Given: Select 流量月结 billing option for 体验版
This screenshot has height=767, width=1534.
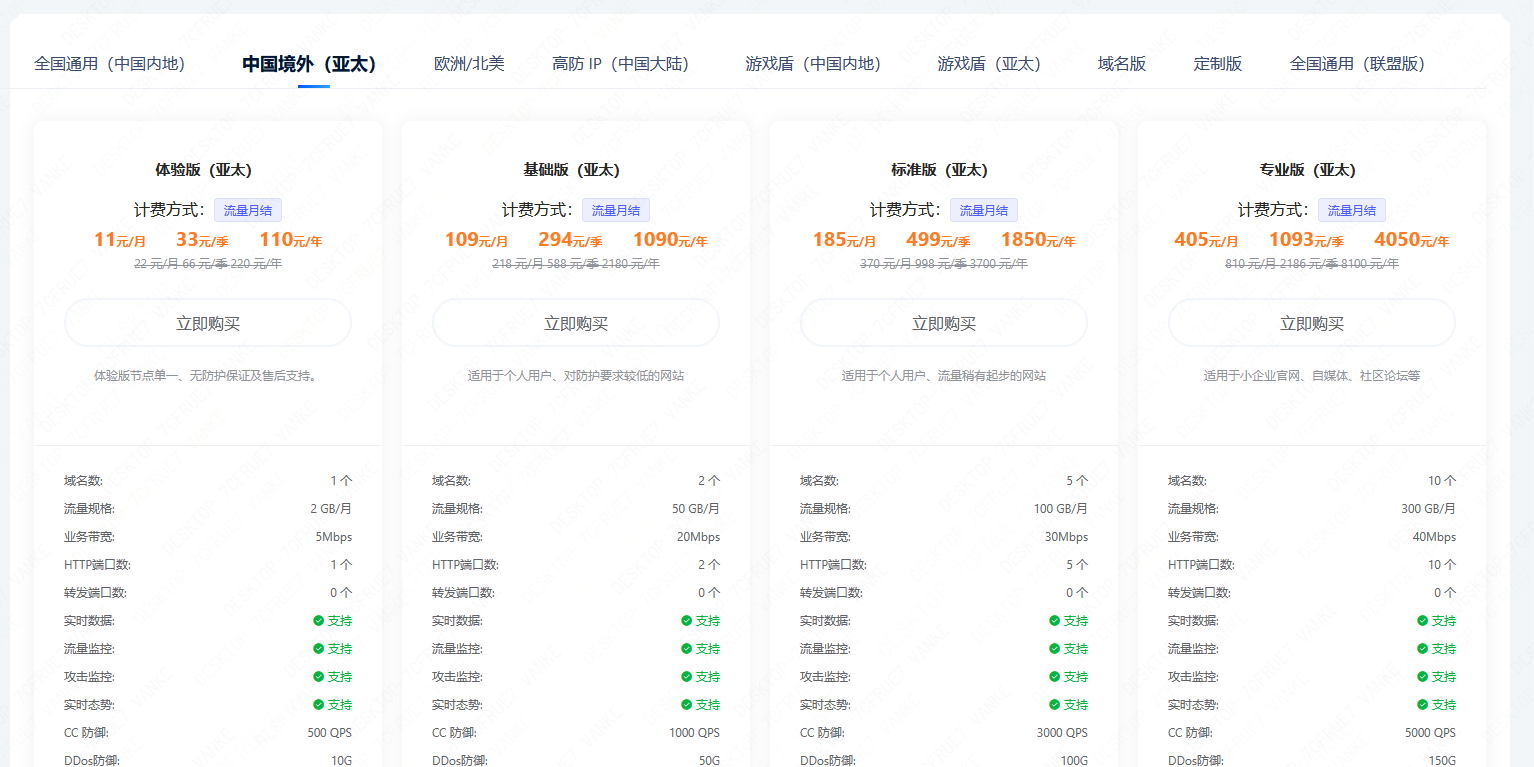Looking at the screenshot, I should click(248, 210).
